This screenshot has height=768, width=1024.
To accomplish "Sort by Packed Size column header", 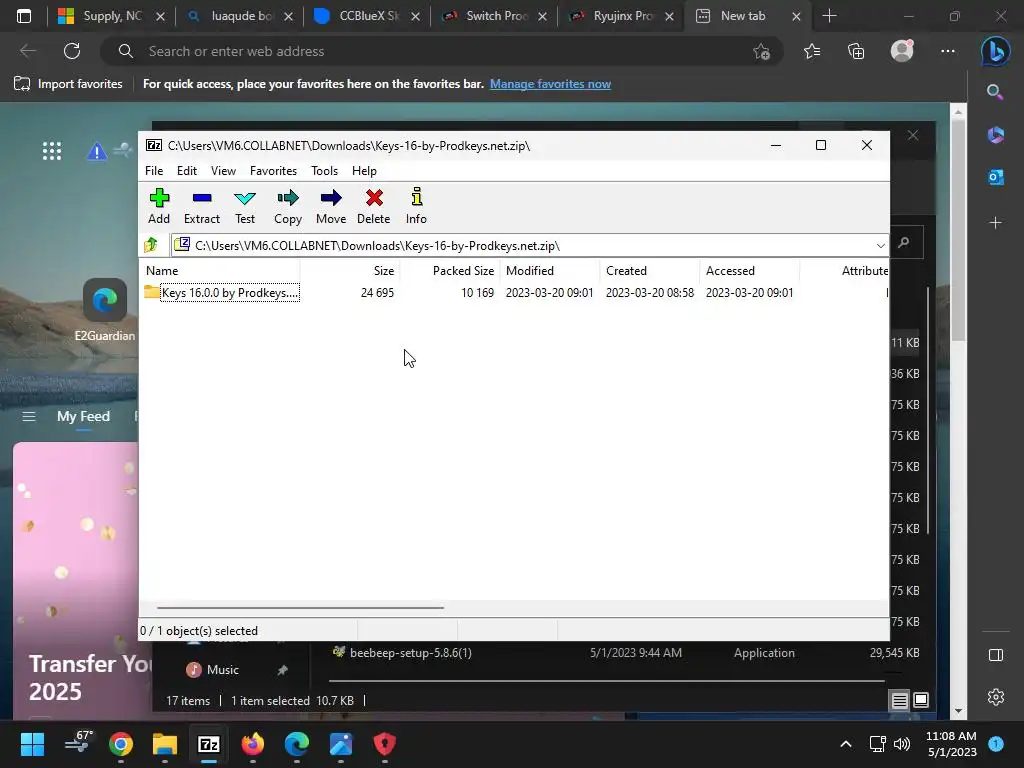I will [x=450, y=270].
